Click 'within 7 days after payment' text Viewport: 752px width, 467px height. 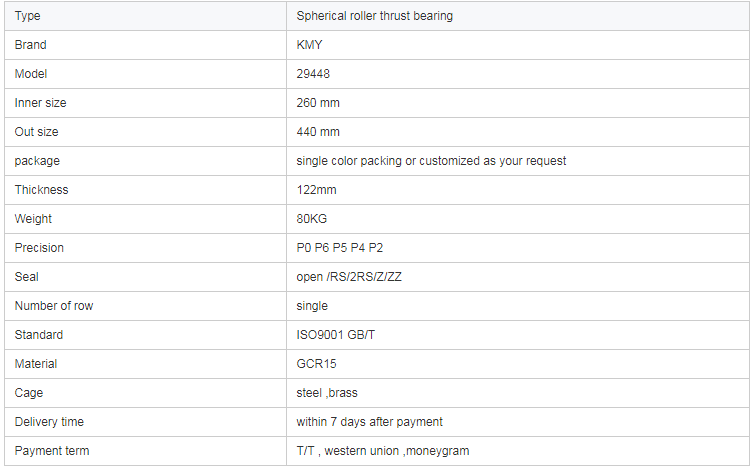(x=369, y=422)
